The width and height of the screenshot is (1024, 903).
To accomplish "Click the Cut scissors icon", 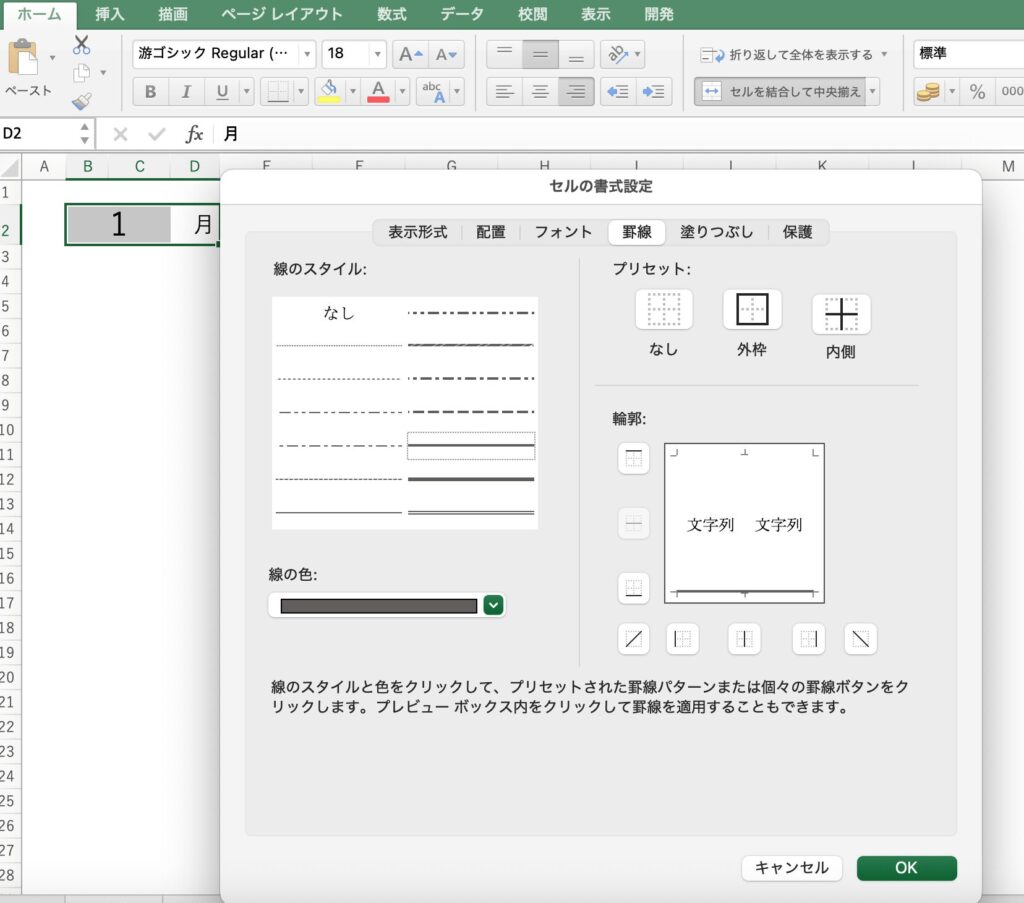I will [82, 45].
